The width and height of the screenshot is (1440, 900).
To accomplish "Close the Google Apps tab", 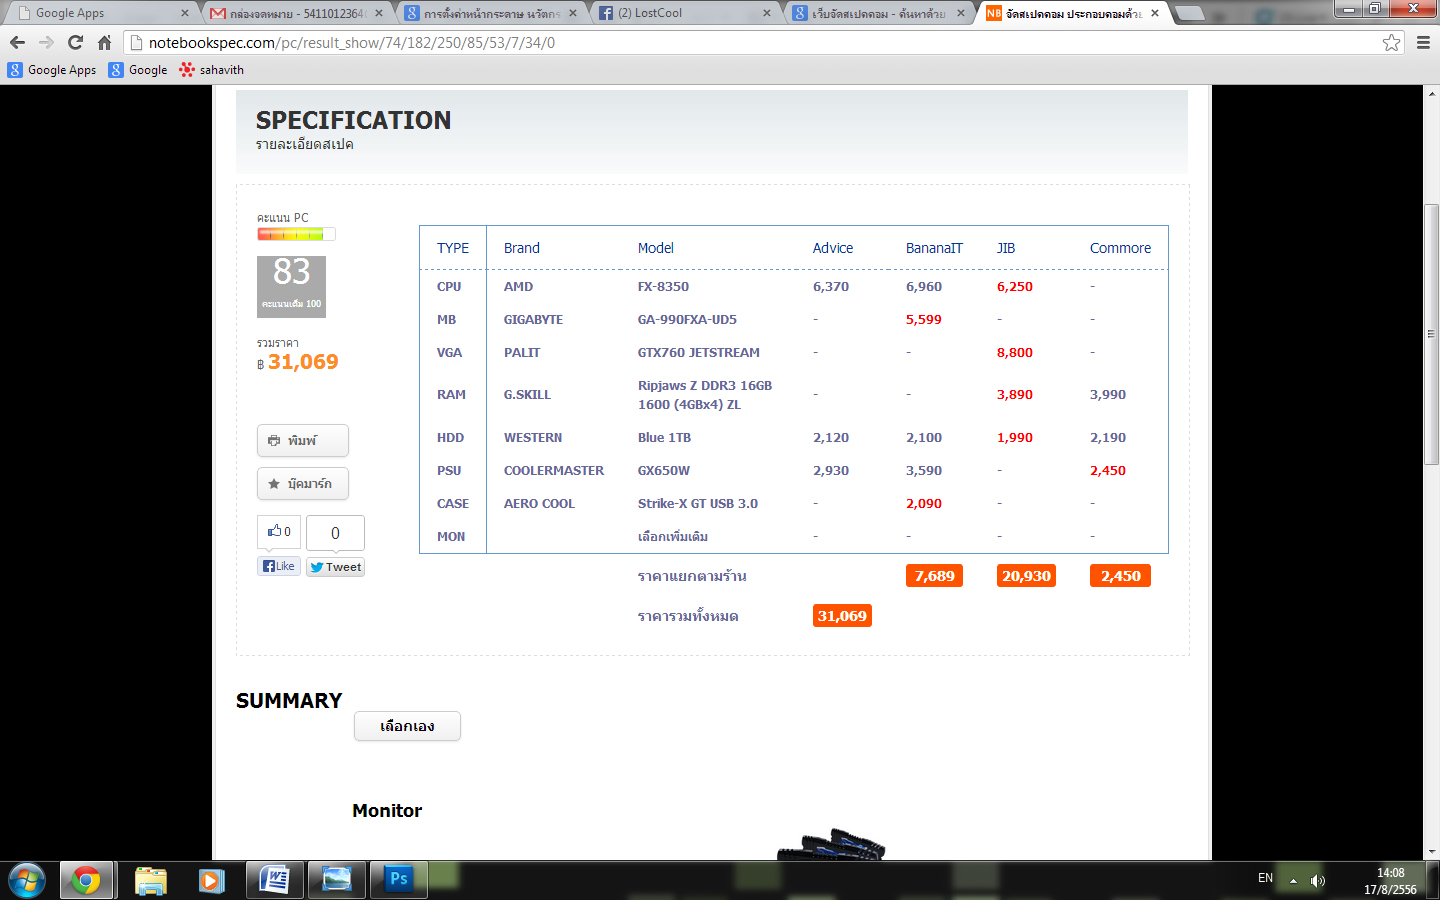I will pyautogui.click(x=185, y=13).
